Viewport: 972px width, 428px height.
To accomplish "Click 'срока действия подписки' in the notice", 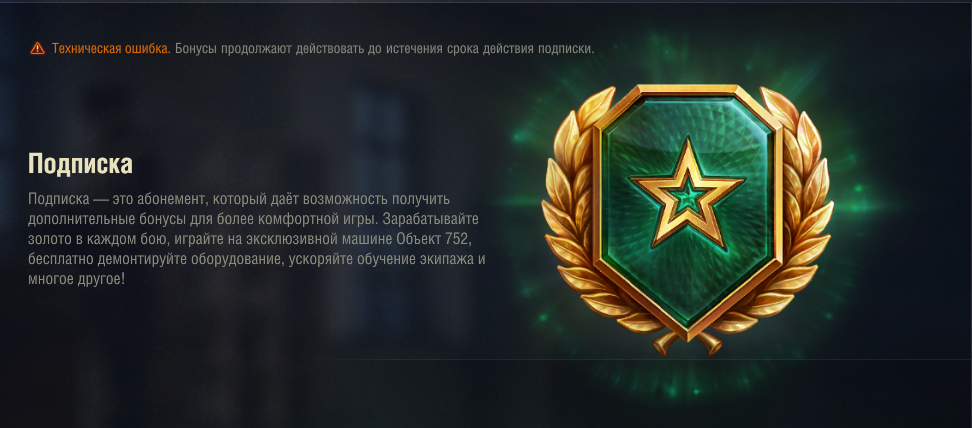I will click(x=520, y=49).
